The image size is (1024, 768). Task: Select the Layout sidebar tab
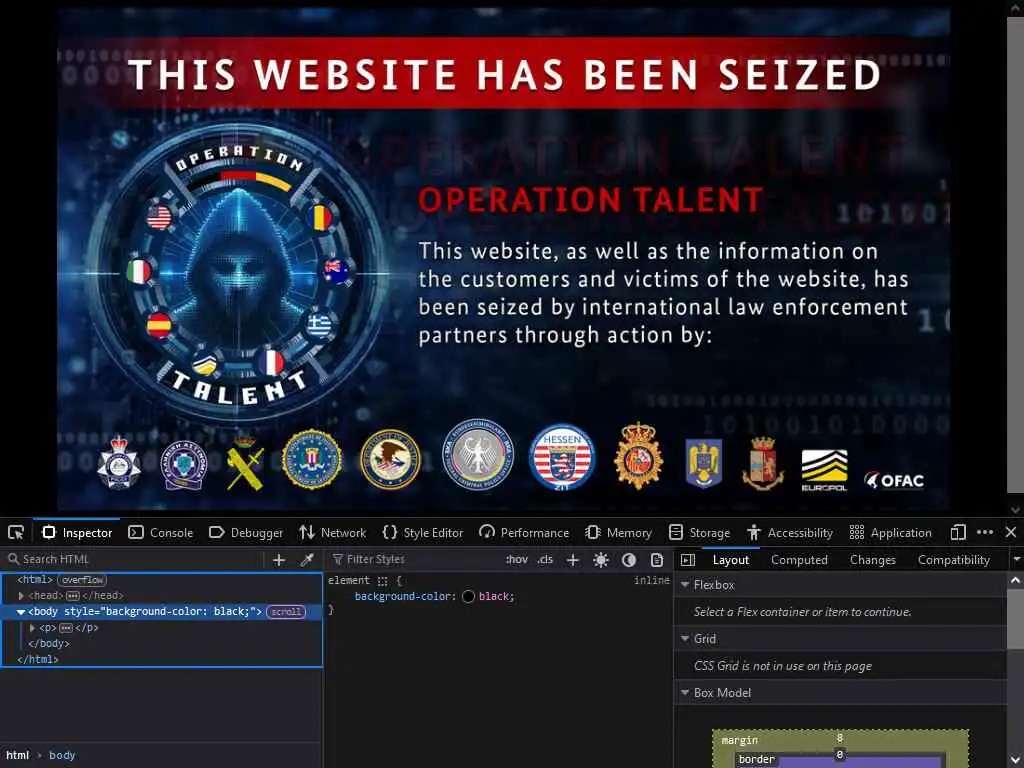pos(731,560)
